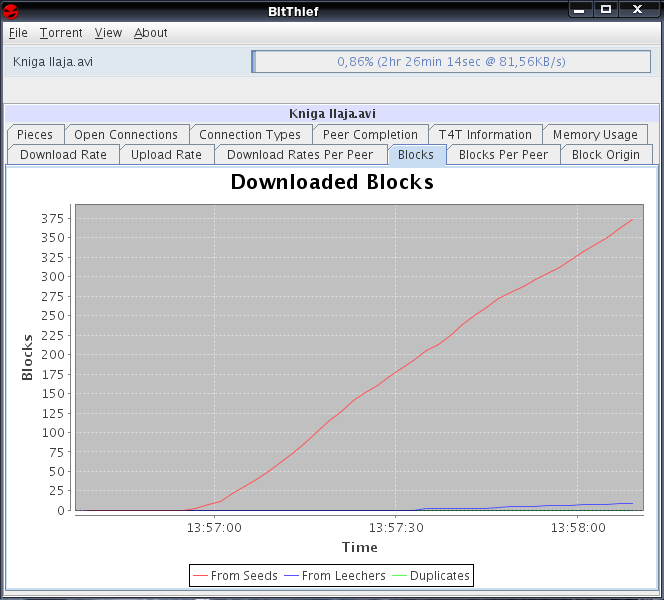Switch to the Download Rate tab
The image size is (664, 600).
[x=64, y=155]
